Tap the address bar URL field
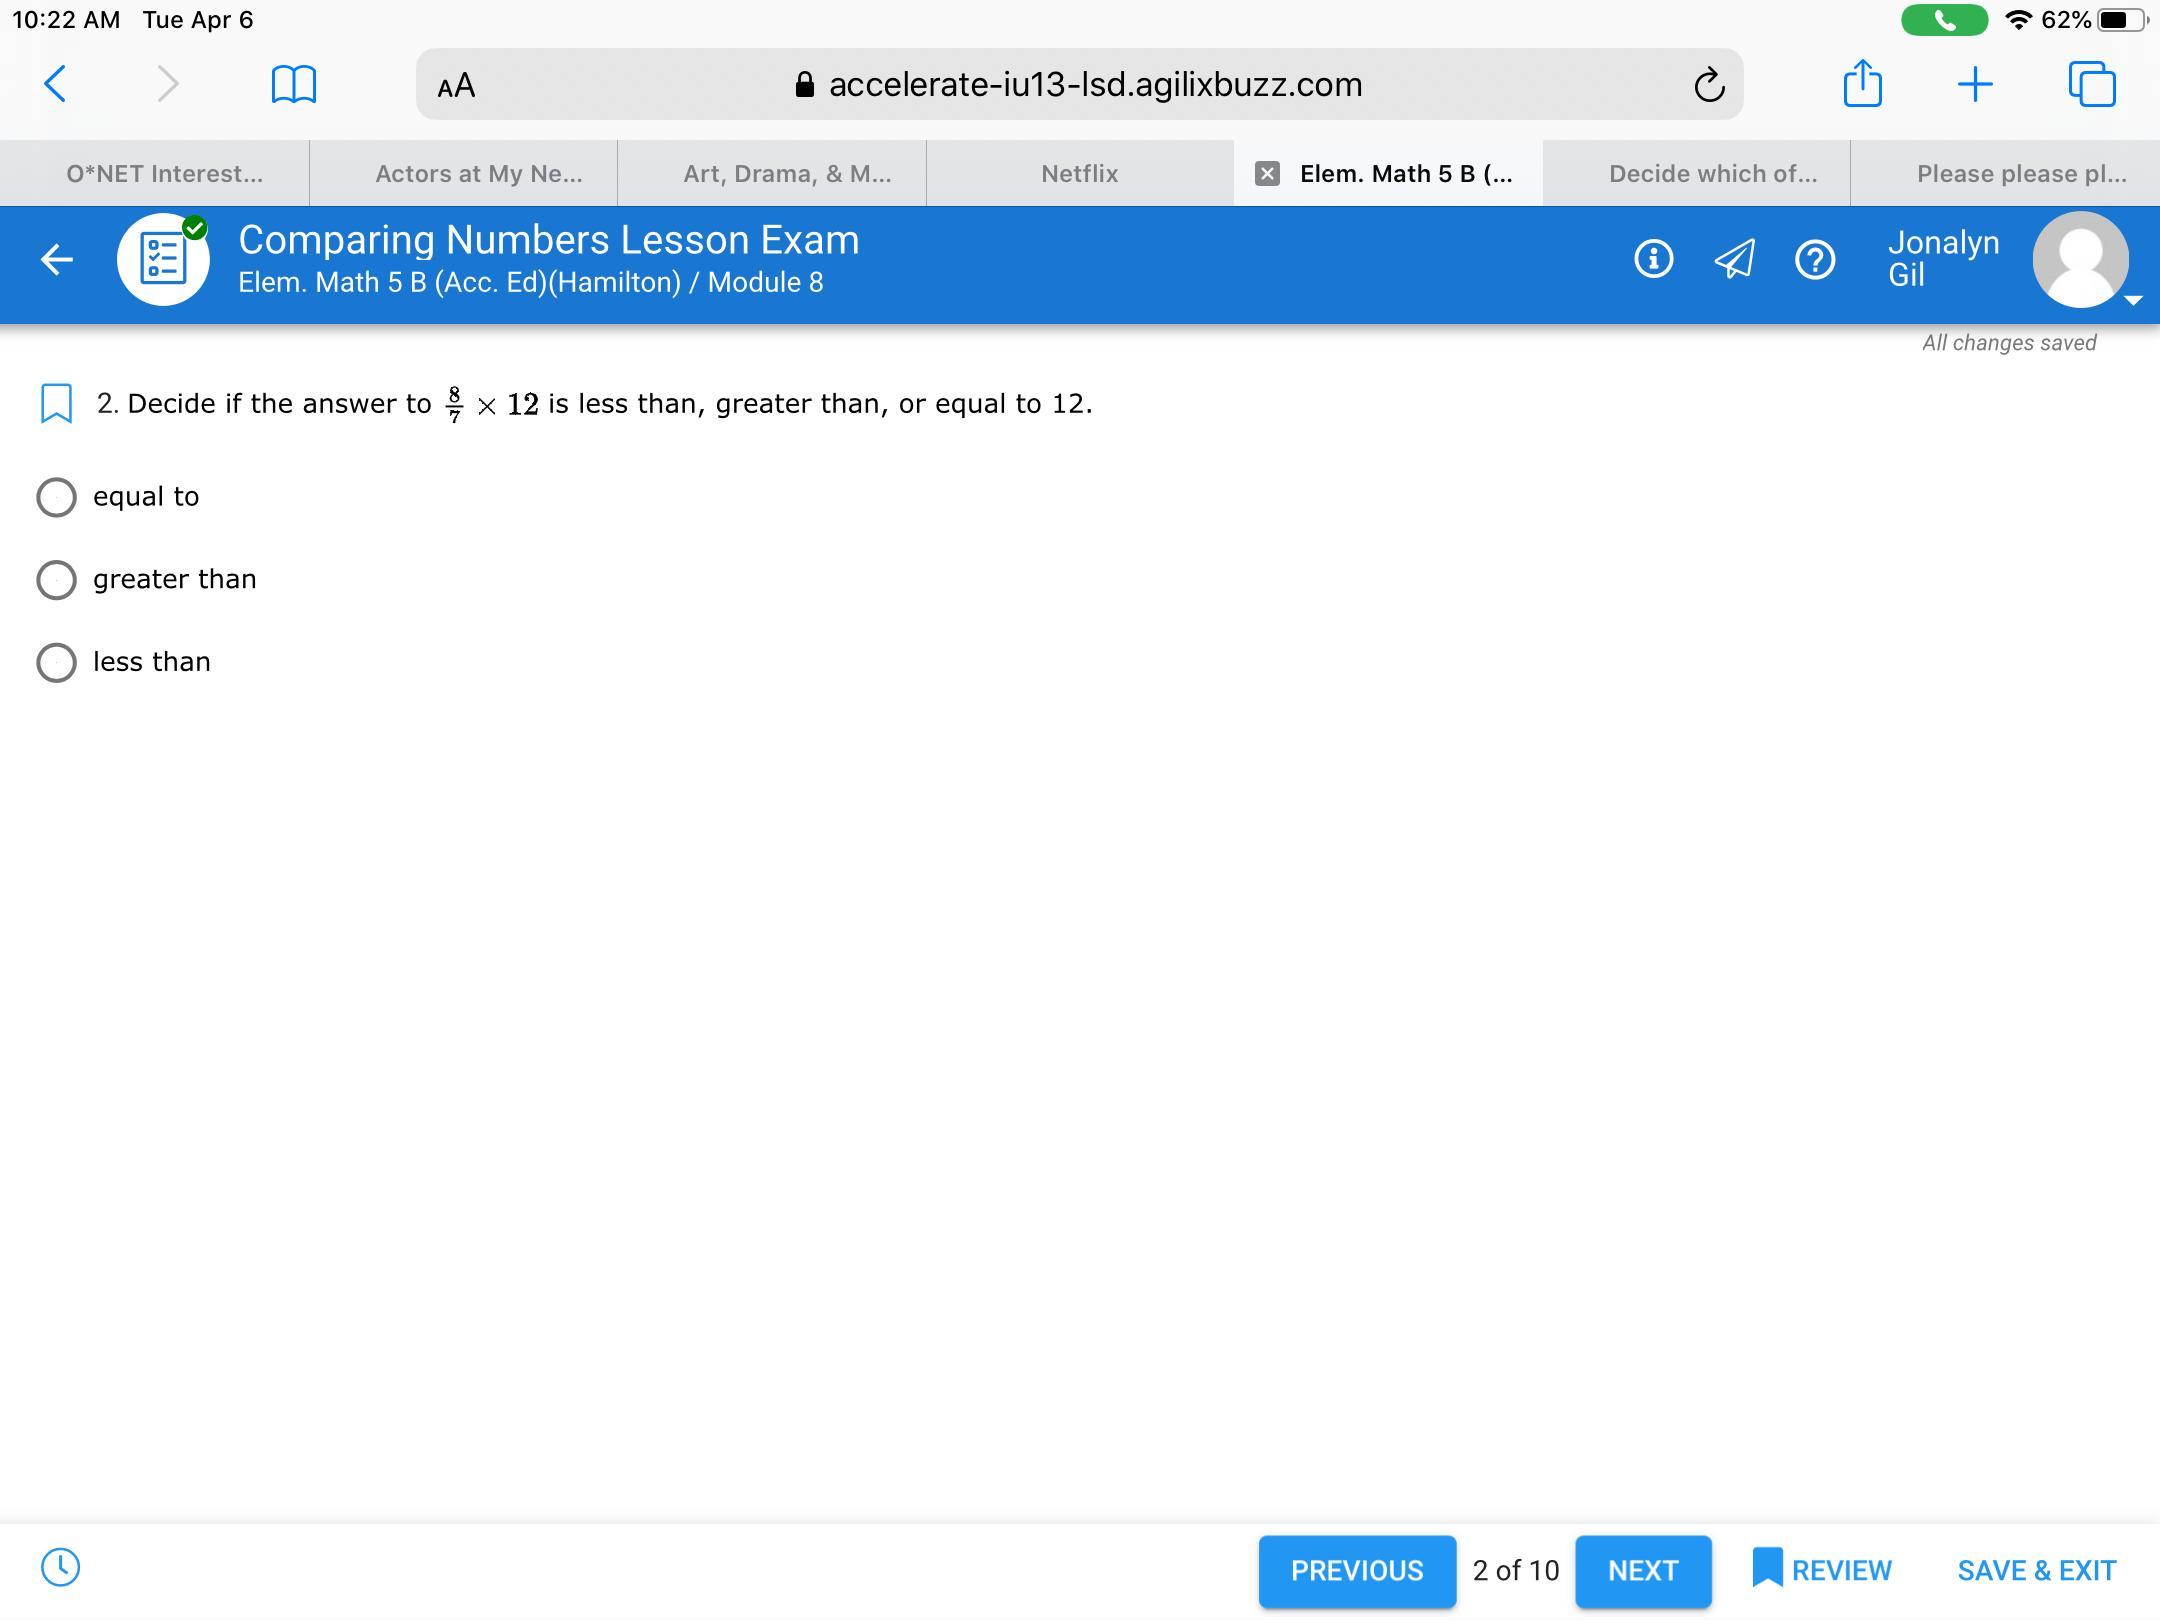The image size is (2160, 1620). [x=1094, y=85]
